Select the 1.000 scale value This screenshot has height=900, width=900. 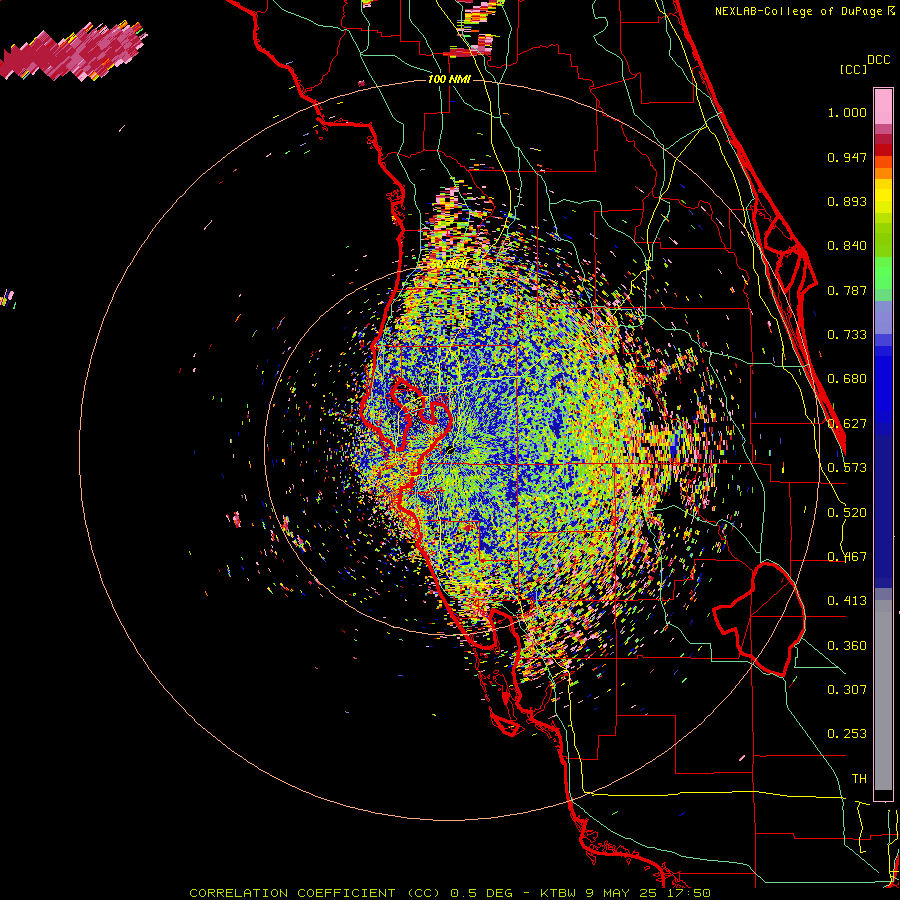point(847,112)
